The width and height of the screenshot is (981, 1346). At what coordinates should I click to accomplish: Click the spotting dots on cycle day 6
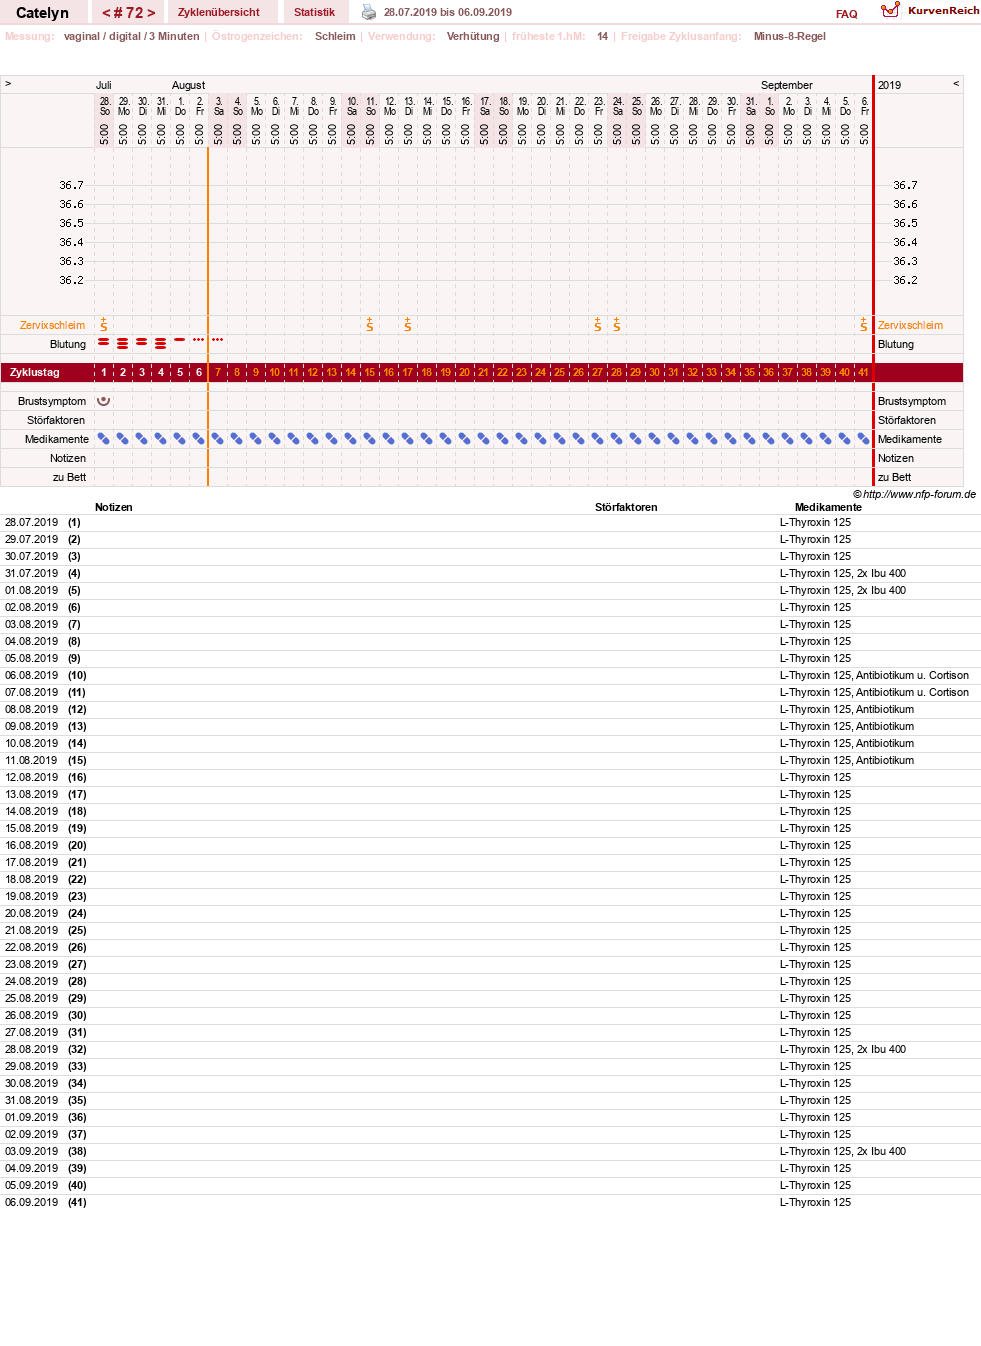click(x=199, y=340)
